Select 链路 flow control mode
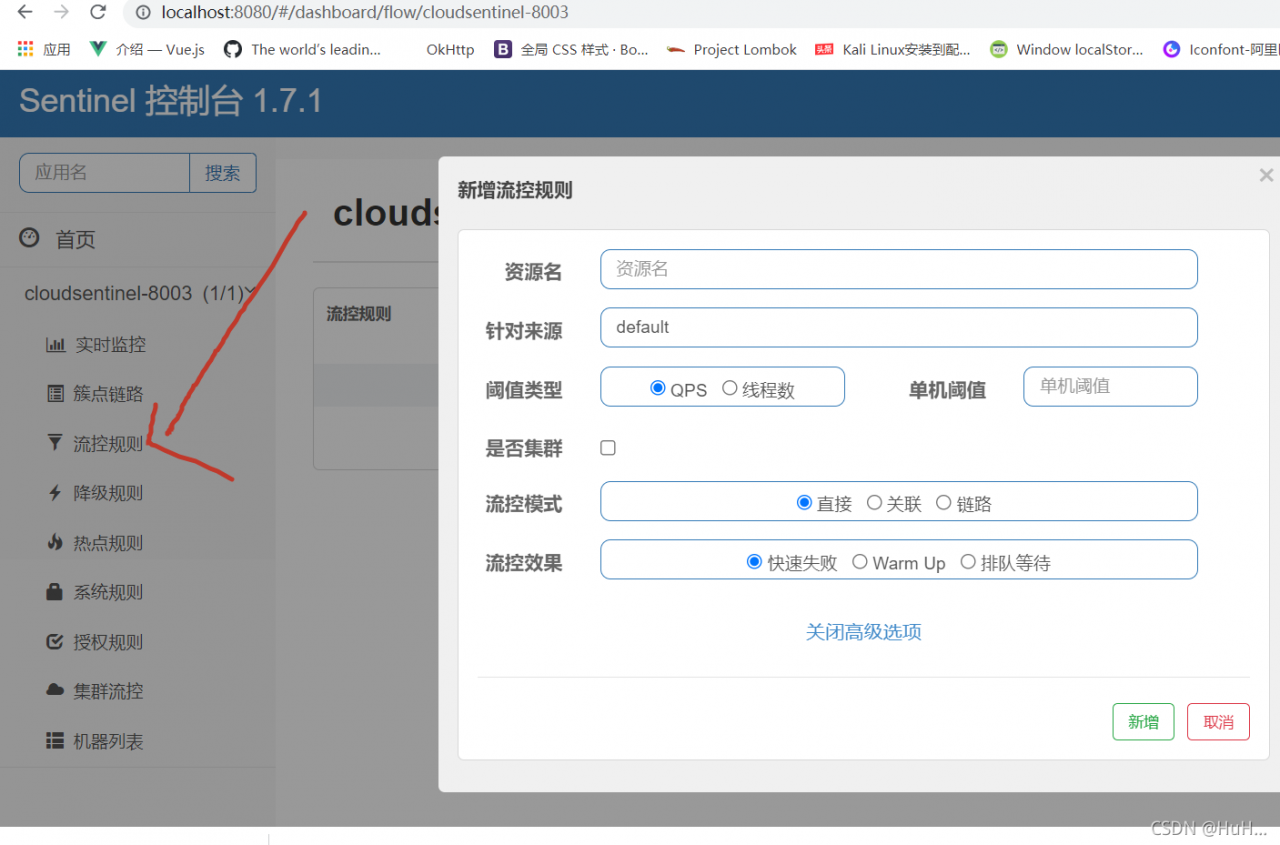1280x845 pixels. 944,503
